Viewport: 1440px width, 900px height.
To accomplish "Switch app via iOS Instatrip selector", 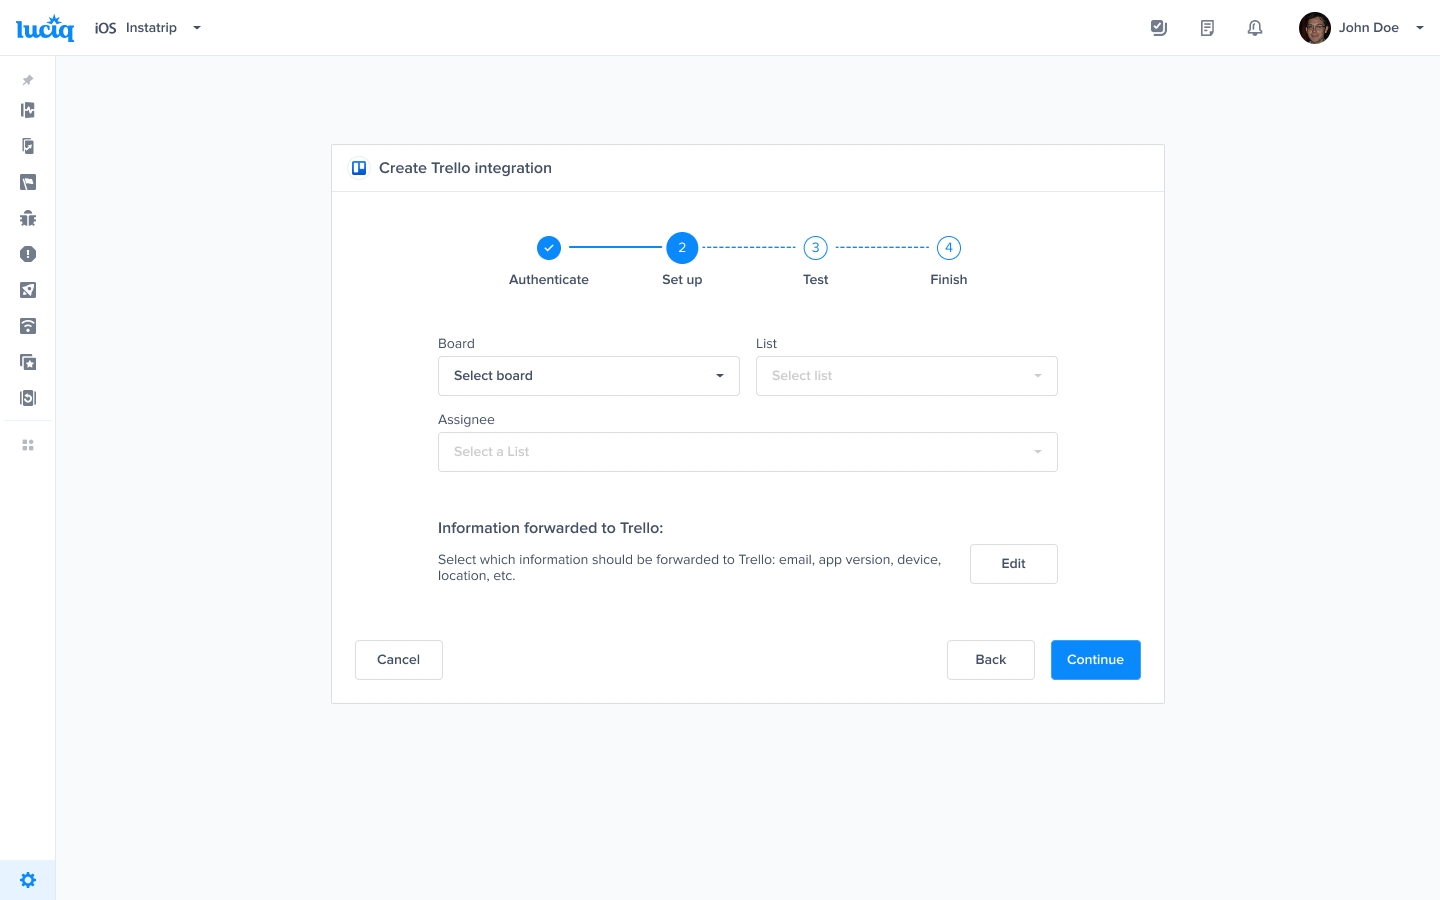I will tap(148, 28).
